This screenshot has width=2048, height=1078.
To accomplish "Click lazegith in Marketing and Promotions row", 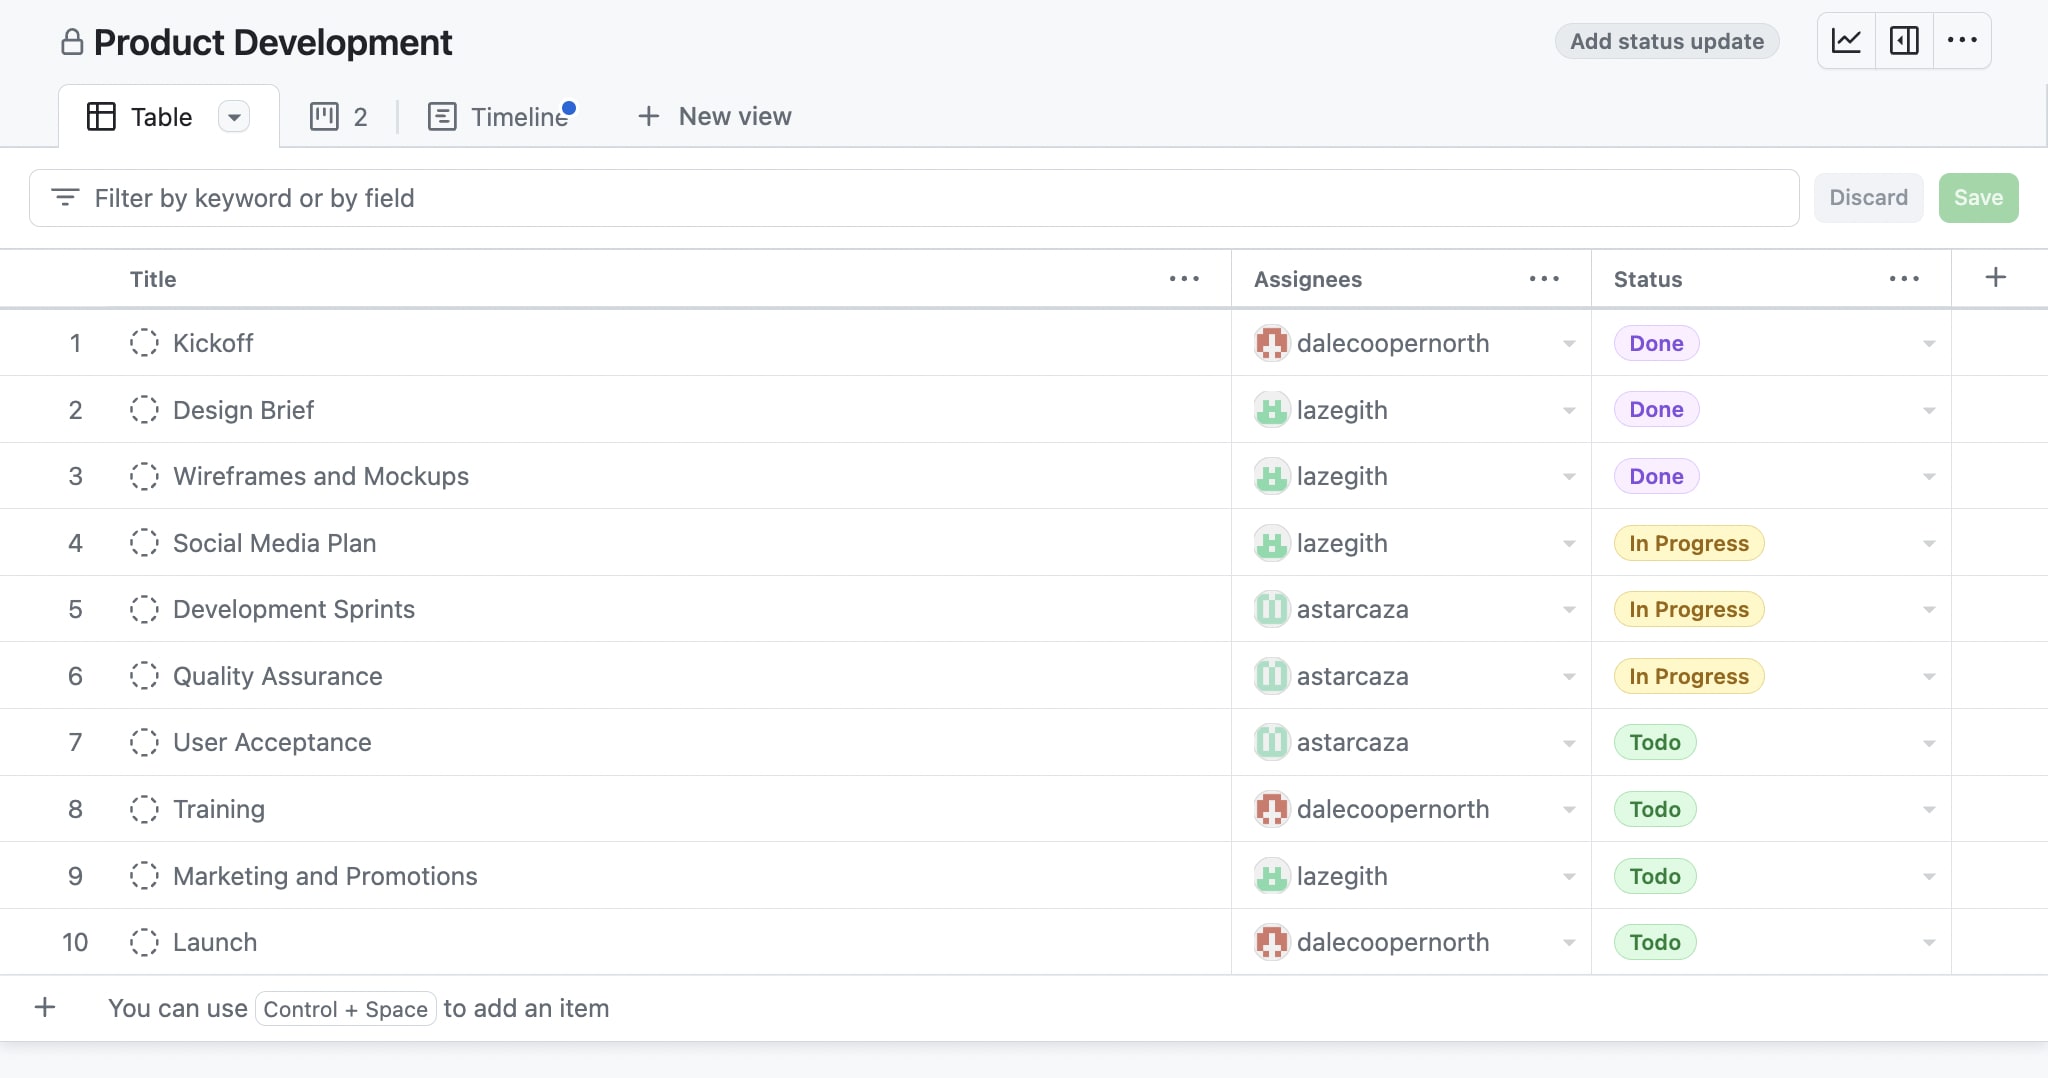I will [x=1342, y=876].
